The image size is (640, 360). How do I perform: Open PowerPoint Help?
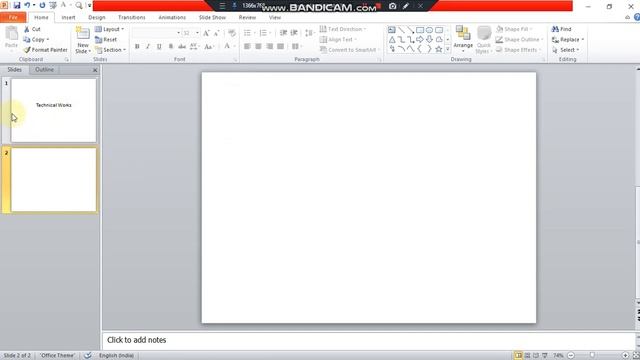(637, 17)
